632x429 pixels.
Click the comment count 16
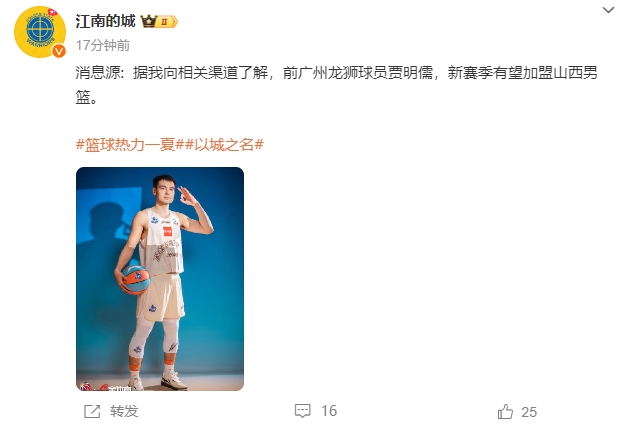329,411
